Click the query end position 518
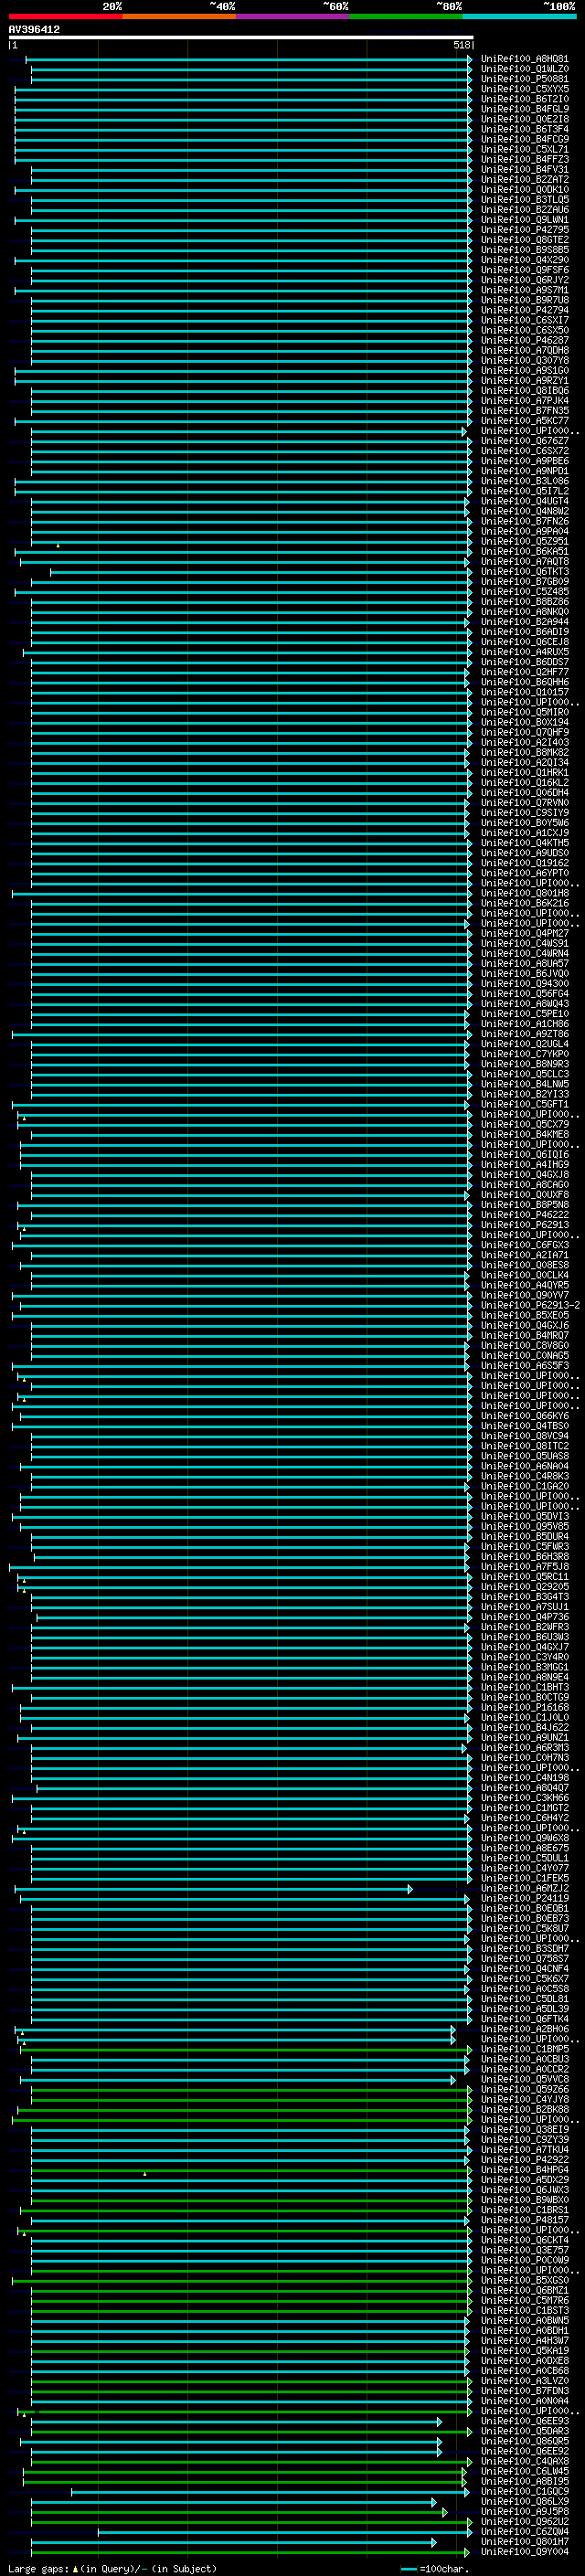Image resolution: width=585 pixels, height=2576 pixels. (461, 45)
